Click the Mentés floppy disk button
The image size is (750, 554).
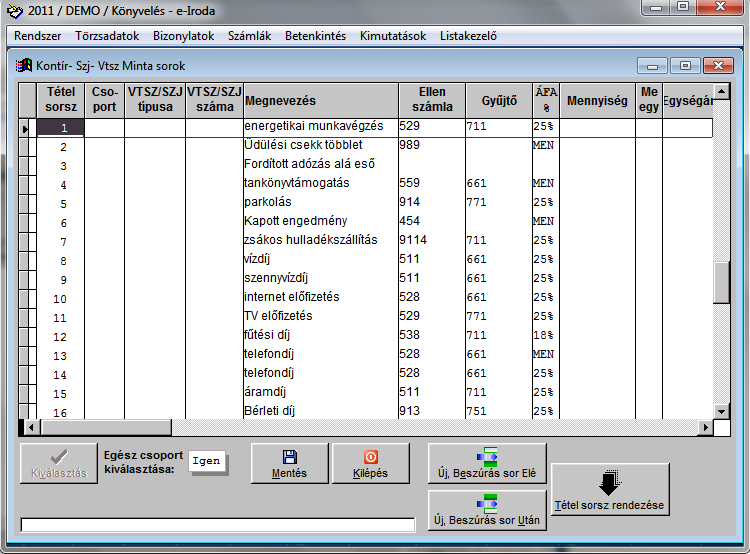(290, 463)
